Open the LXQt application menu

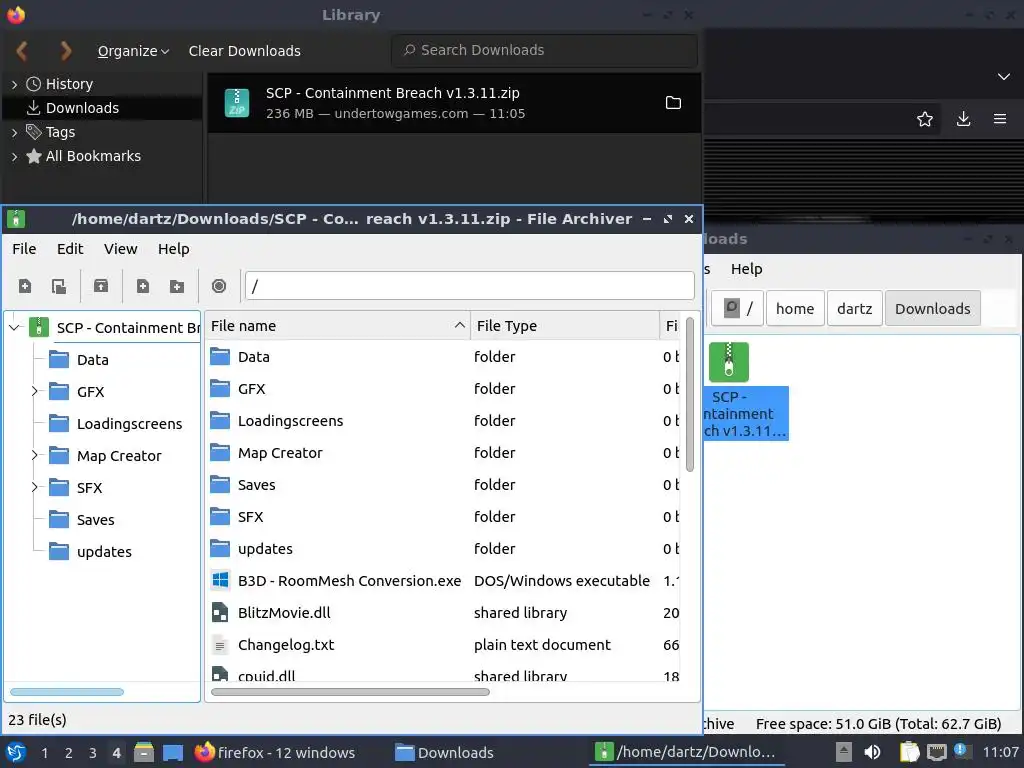point(16,752)
